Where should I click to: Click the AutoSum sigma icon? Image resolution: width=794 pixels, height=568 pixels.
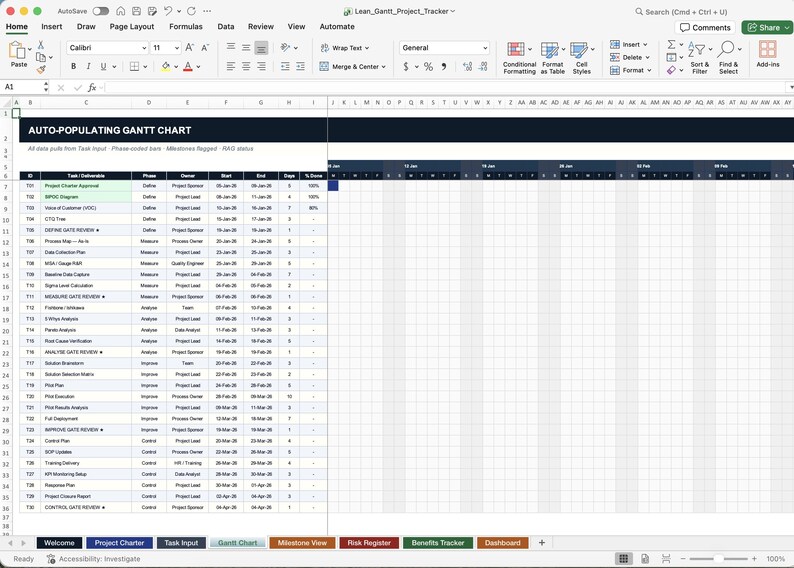(x=671, y=45)
